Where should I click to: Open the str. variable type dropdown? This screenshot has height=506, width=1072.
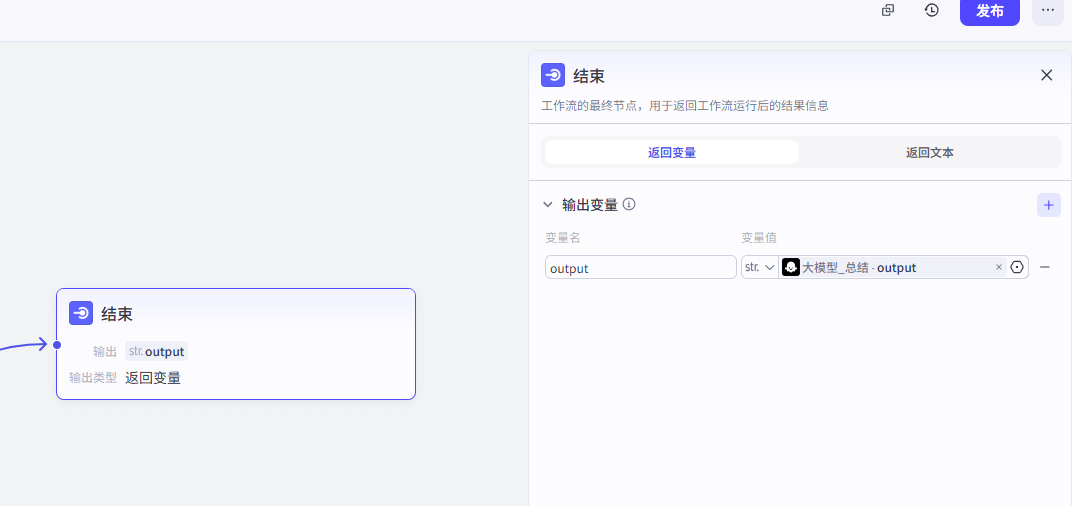759,267
